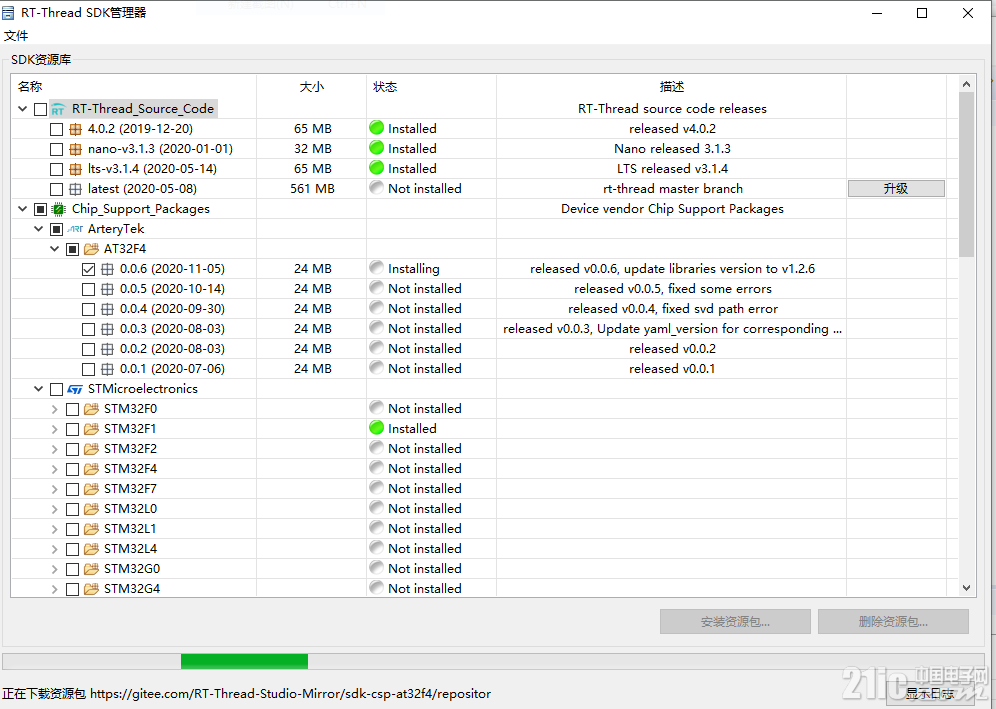Expand the STM32F0 tree node
Viewport: 996px width, 709px height.
55,409
